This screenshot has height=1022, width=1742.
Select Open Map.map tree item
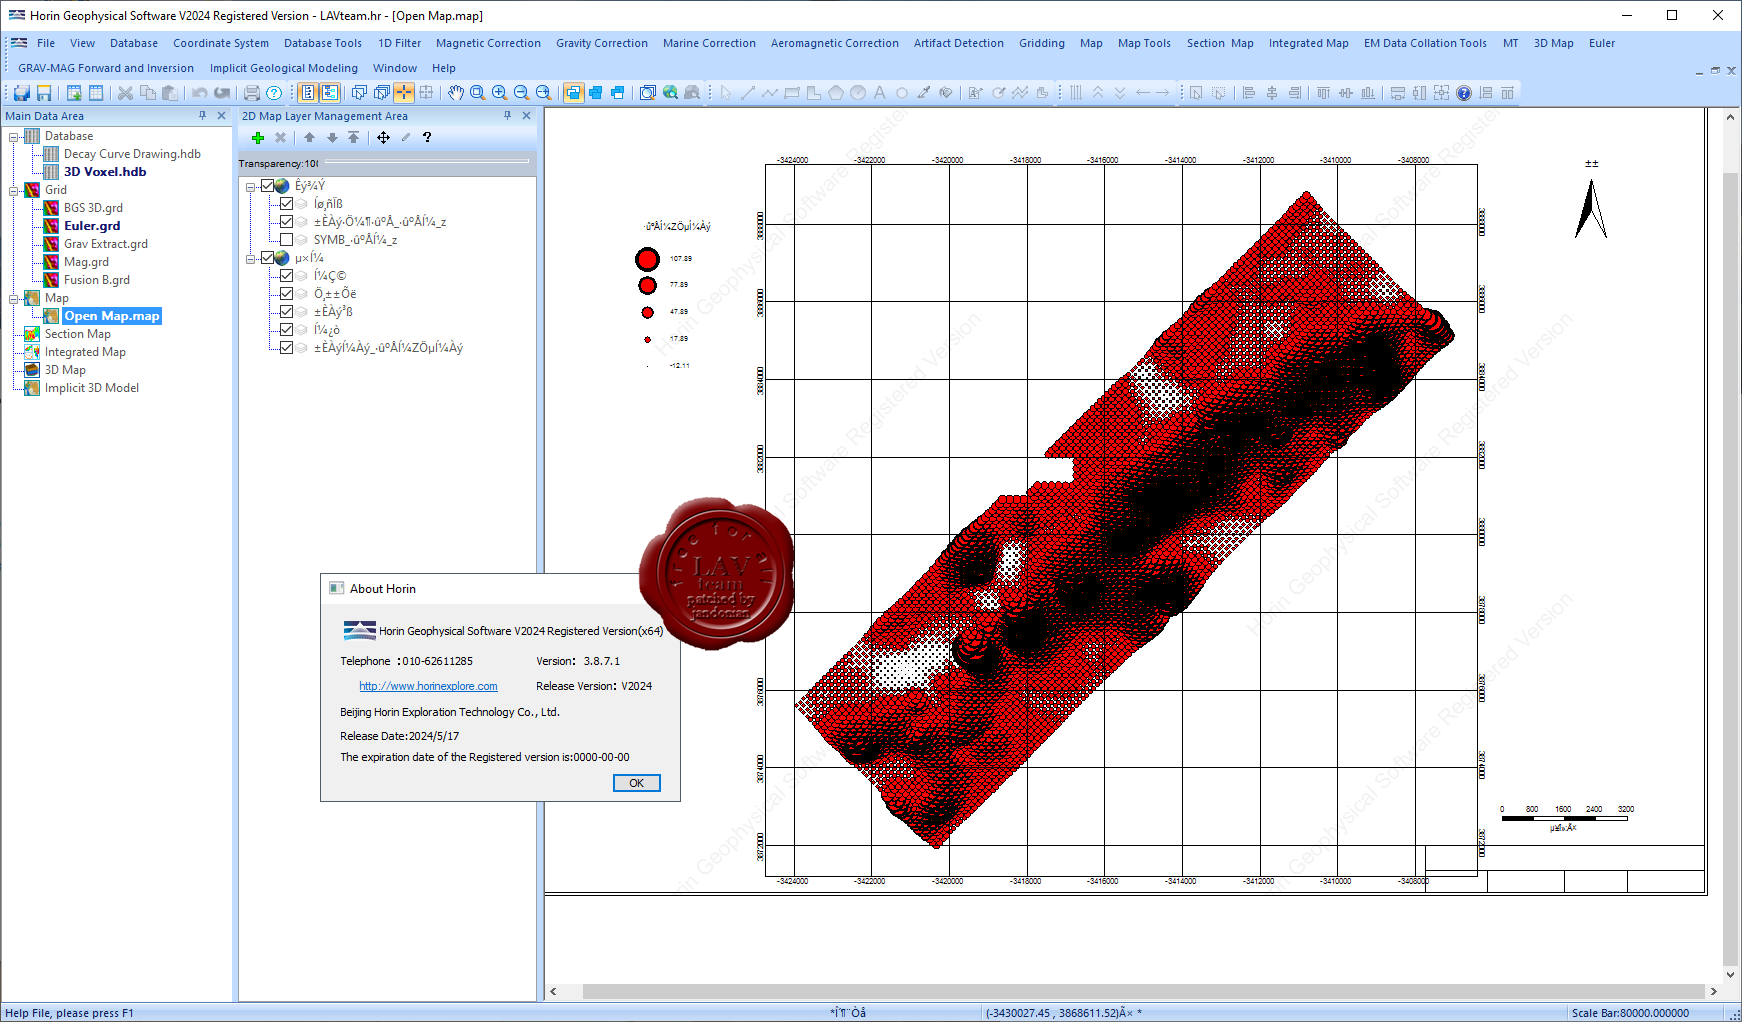coord(112,316)
